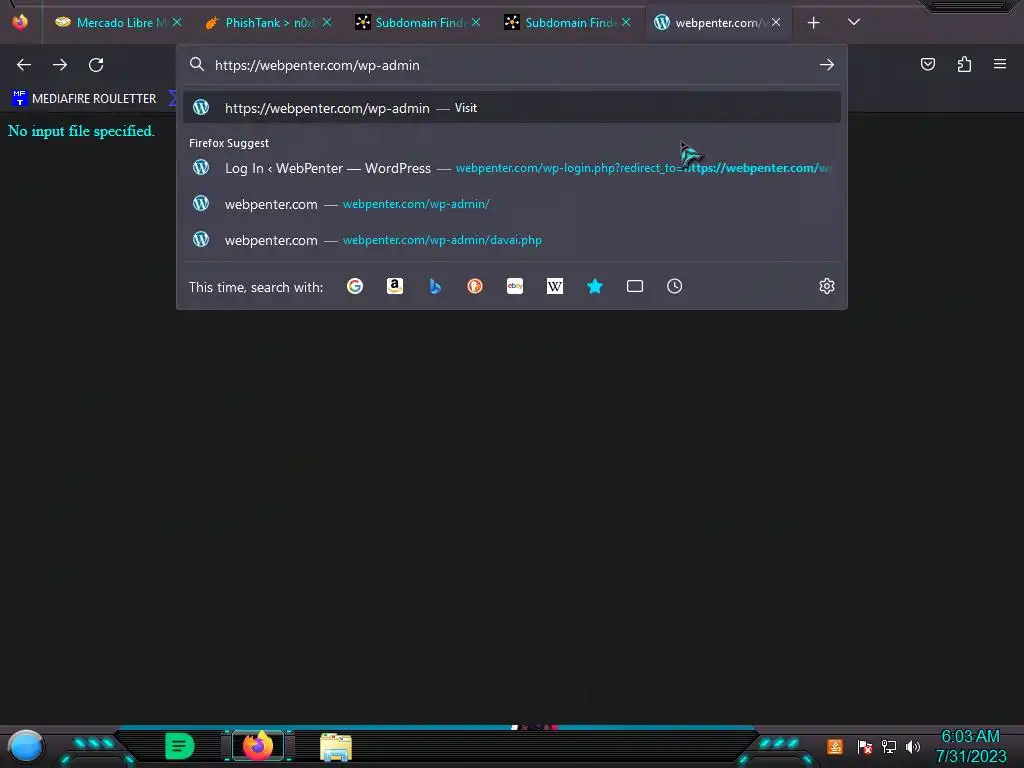This screenshot has width=1024, height=768.
Task: Click the Firefox taskbar icon
Action: pyautogui.click(x=257, y=746)
